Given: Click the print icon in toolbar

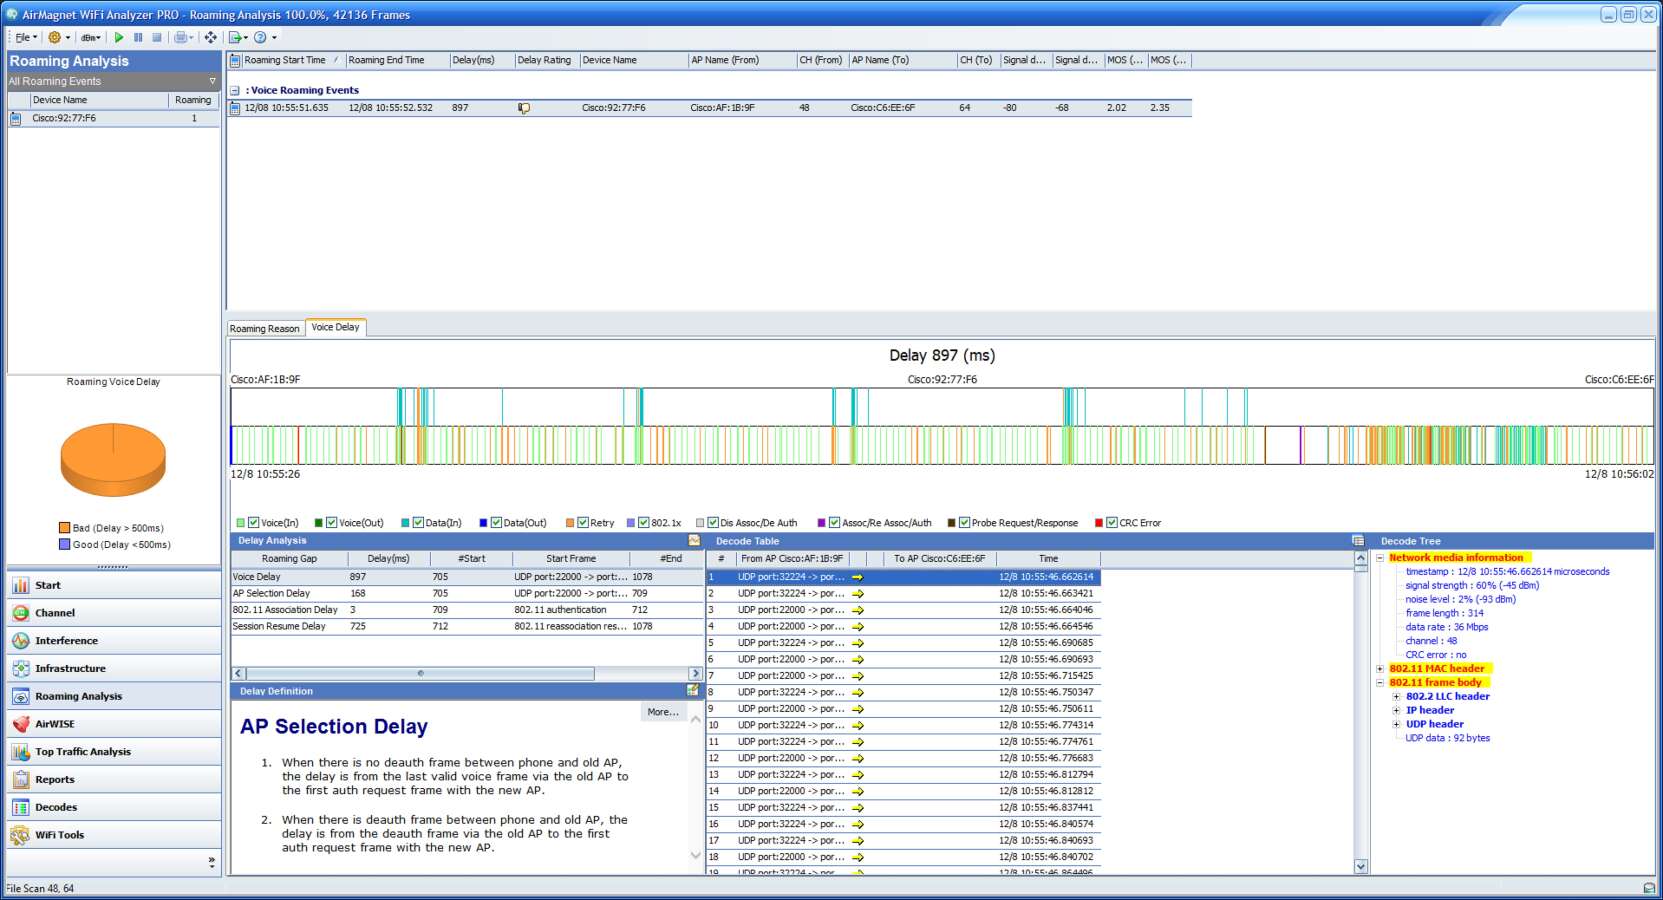Looking at the screenshot, I should click(x=181, y=37).
